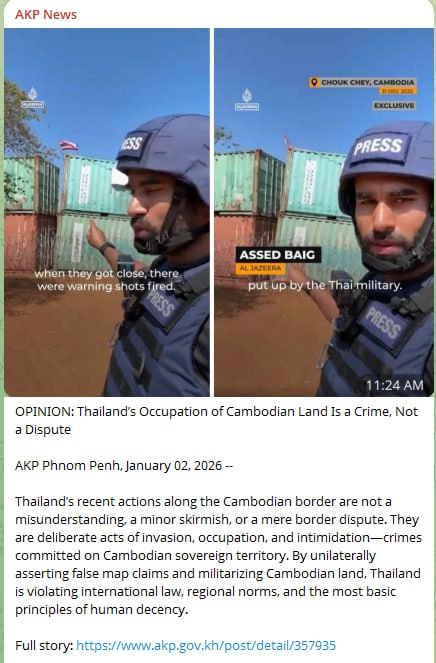Open the AKP News channel name
Image resolution: width=436 pixels, height=663 pixels.
46,15
